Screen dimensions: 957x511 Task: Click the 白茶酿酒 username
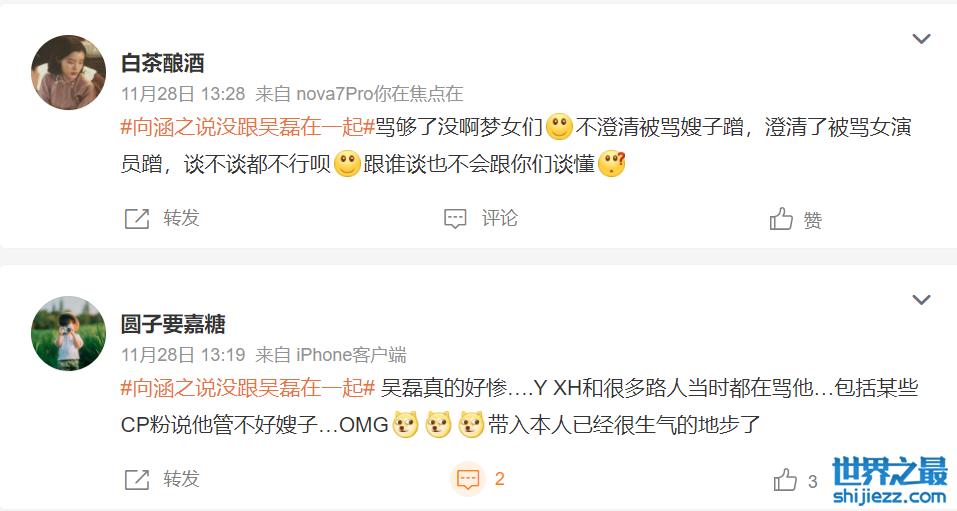point(162,63)
